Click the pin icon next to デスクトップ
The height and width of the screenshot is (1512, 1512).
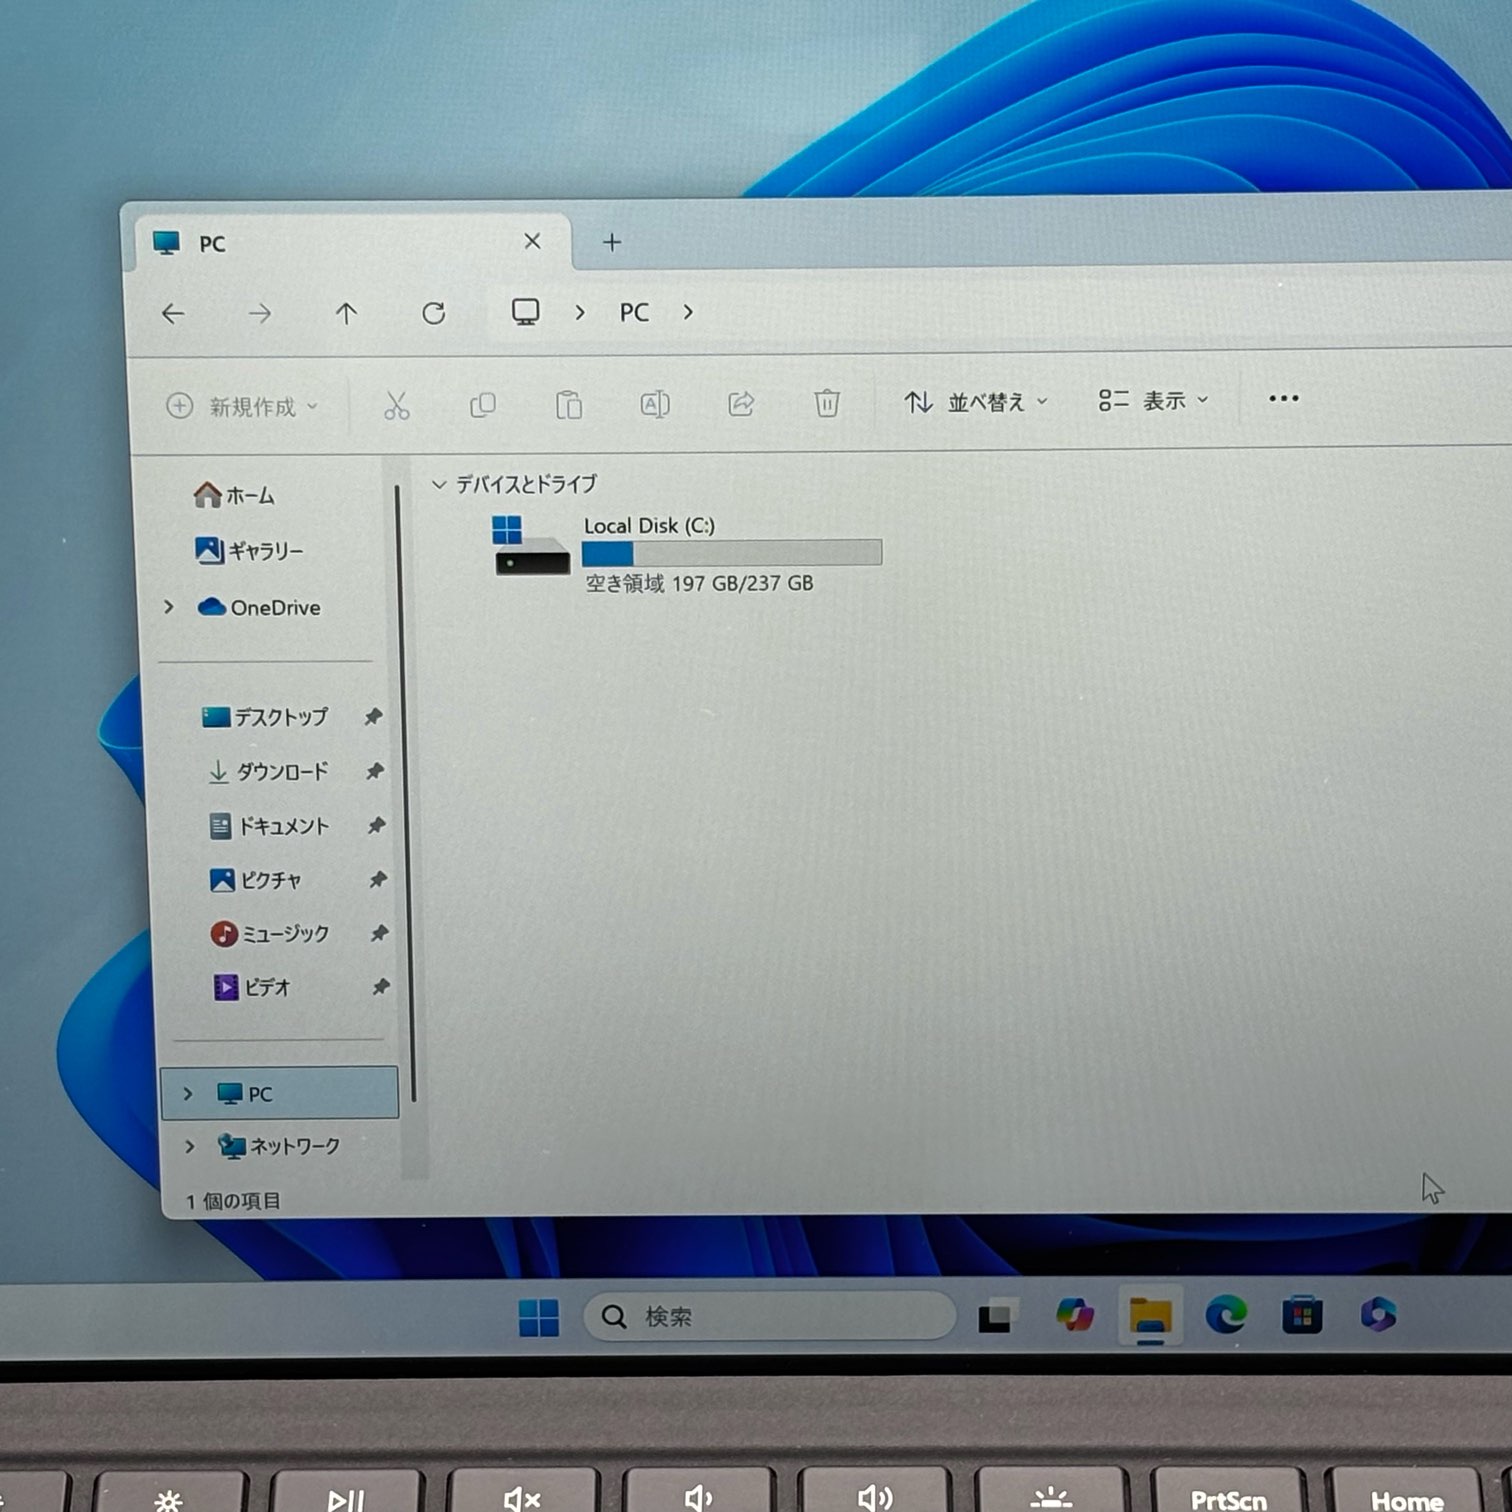(373, 717)
